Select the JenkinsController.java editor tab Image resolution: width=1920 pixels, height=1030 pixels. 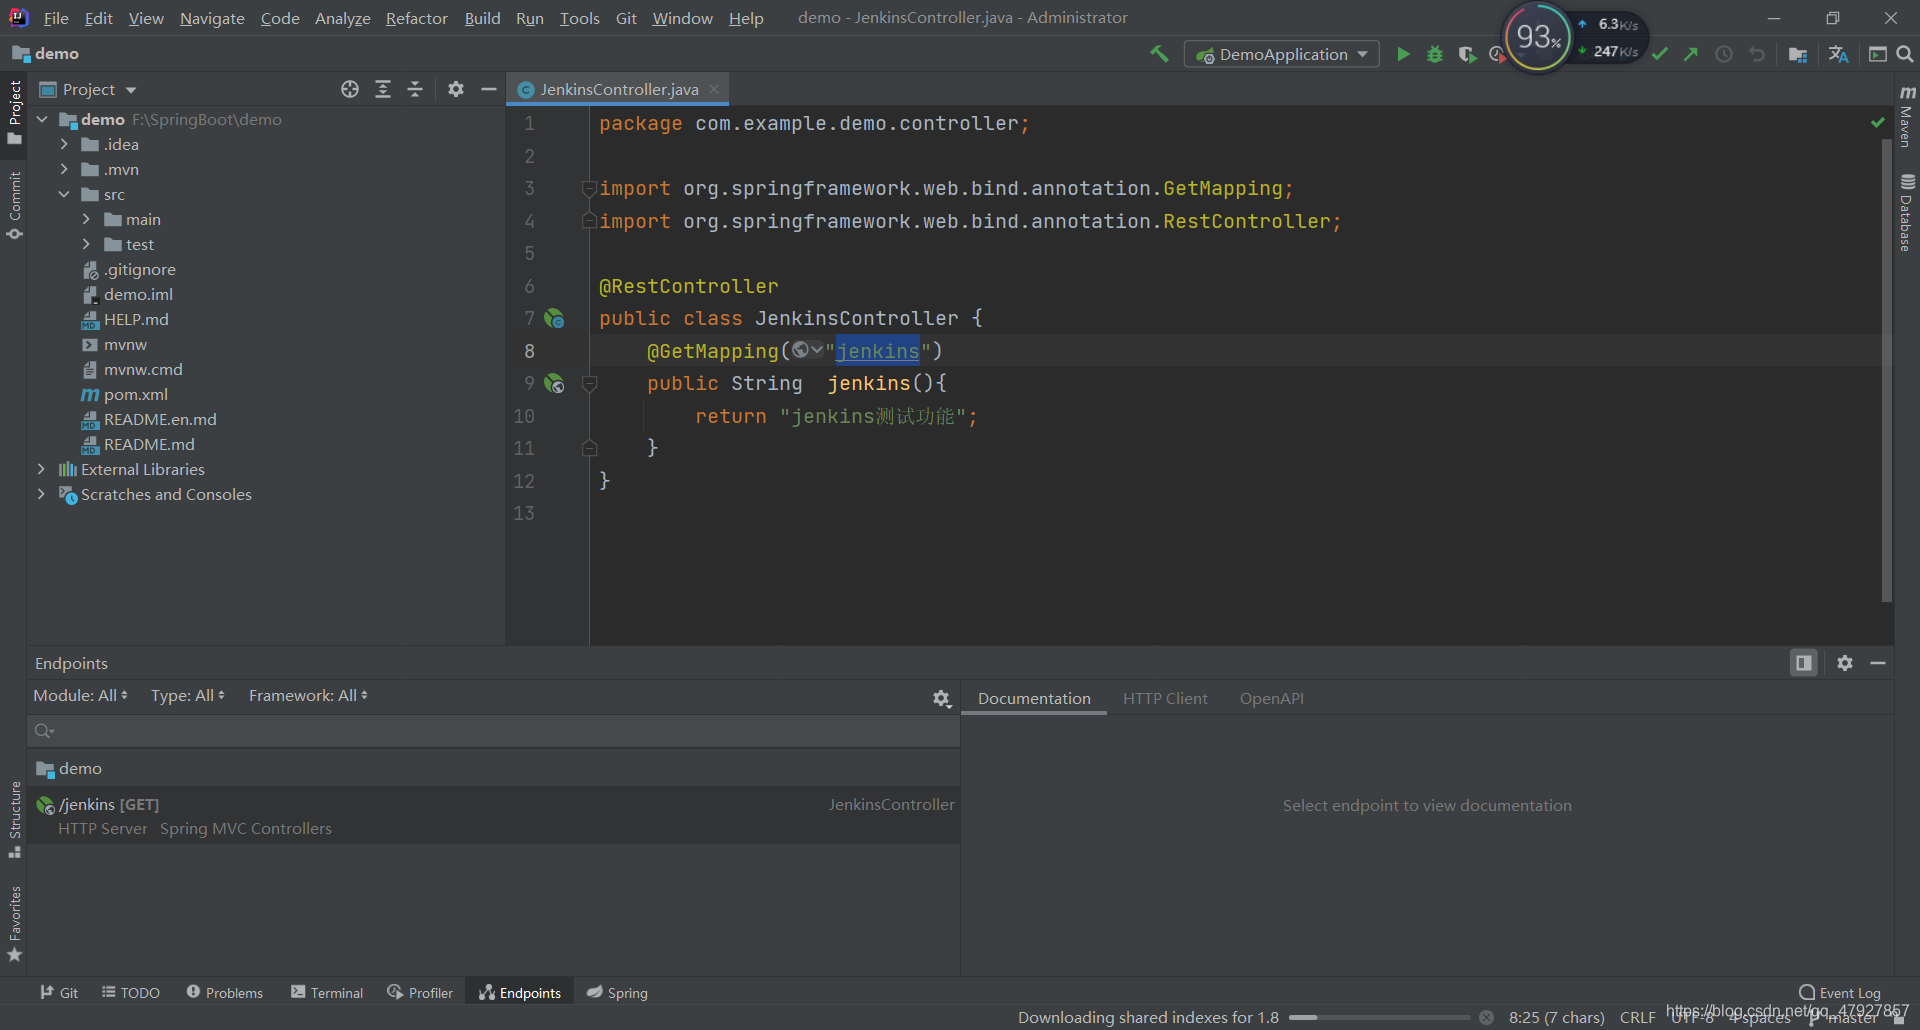pos(618,89)
